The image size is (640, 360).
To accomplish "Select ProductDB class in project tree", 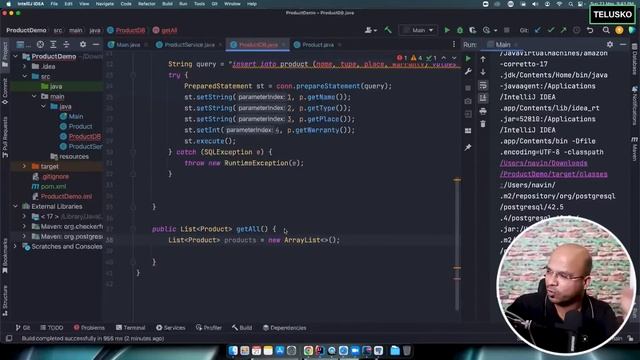I will (84, 136).
